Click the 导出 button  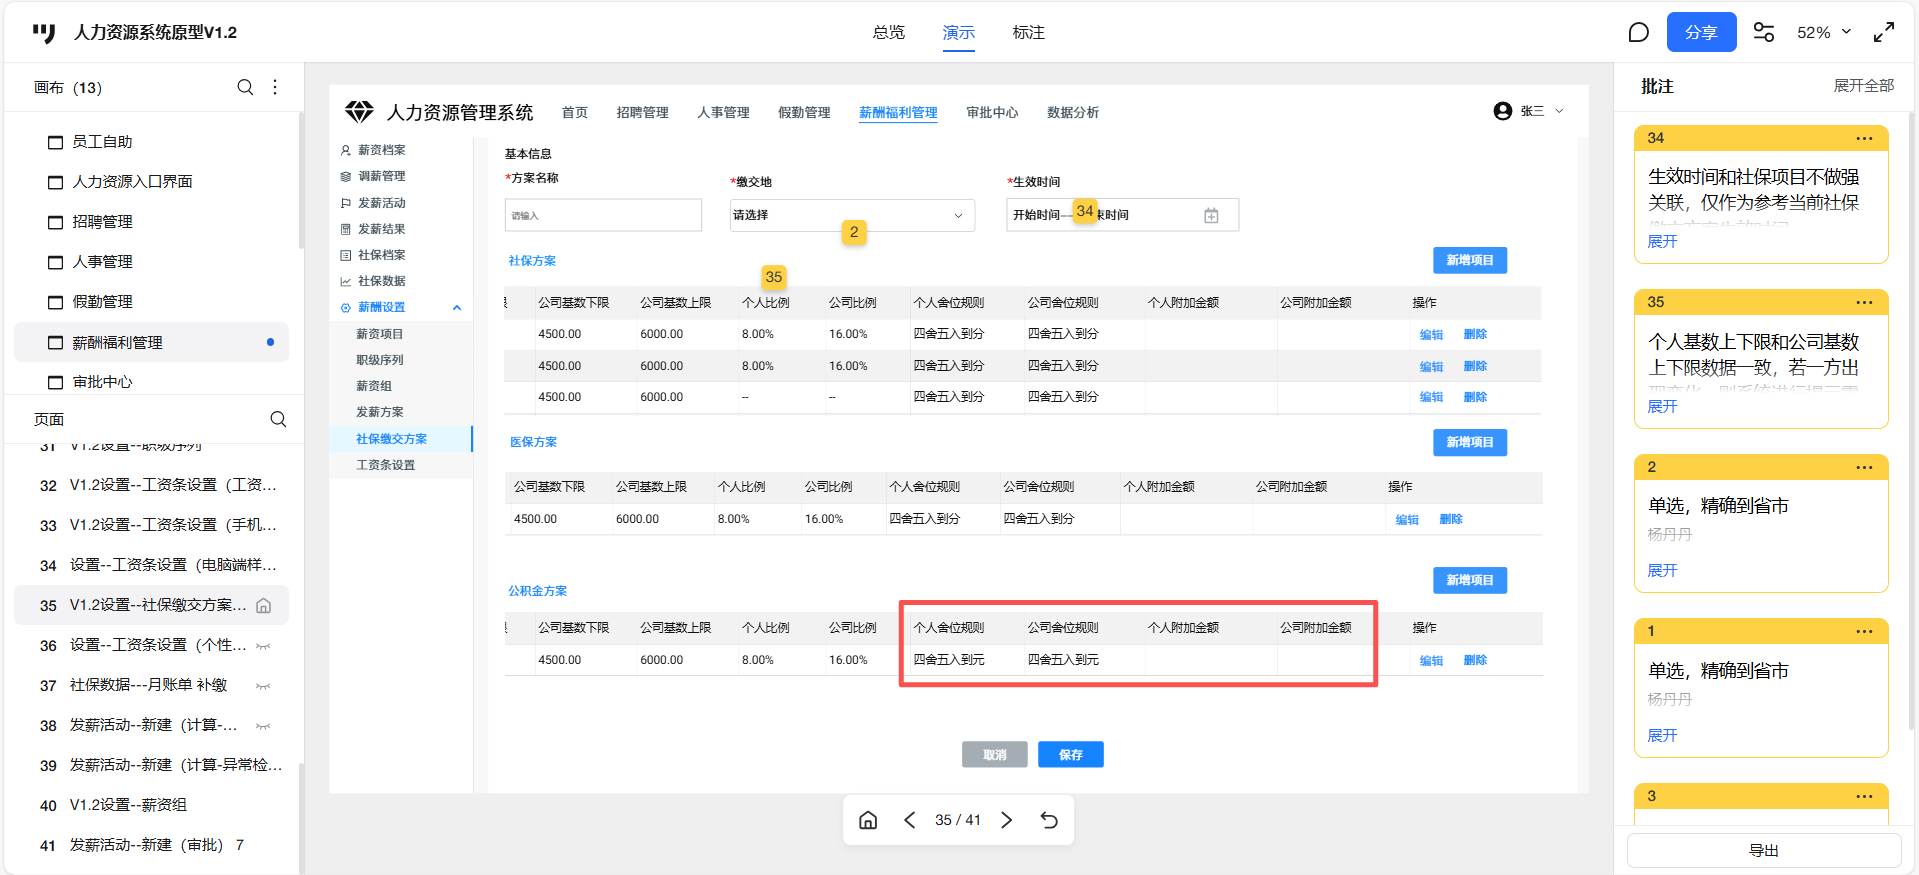pos(1763,850)
